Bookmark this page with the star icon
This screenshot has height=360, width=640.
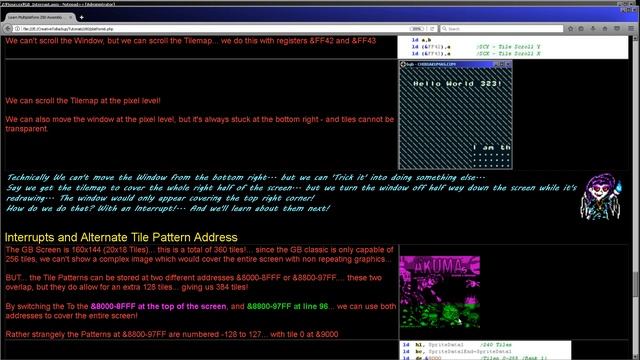[x=571, y=29]
